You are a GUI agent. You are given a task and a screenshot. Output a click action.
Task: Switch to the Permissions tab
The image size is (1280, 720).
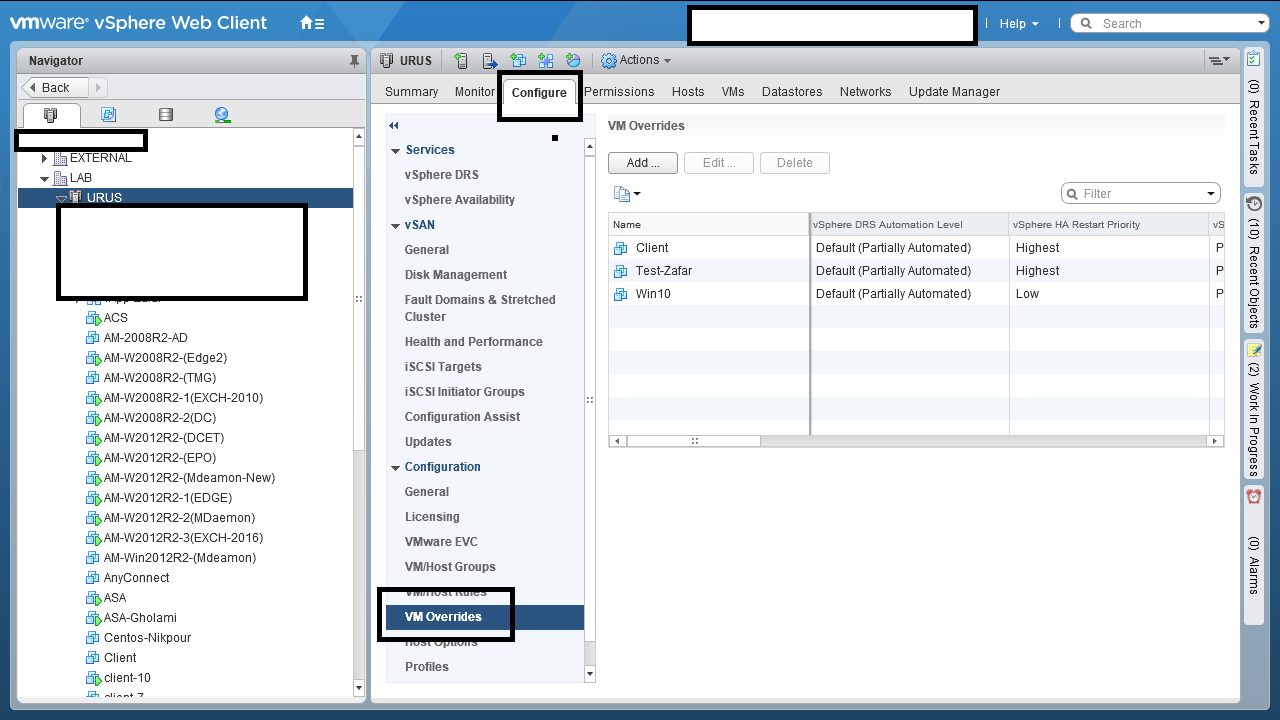coord(619,92)
